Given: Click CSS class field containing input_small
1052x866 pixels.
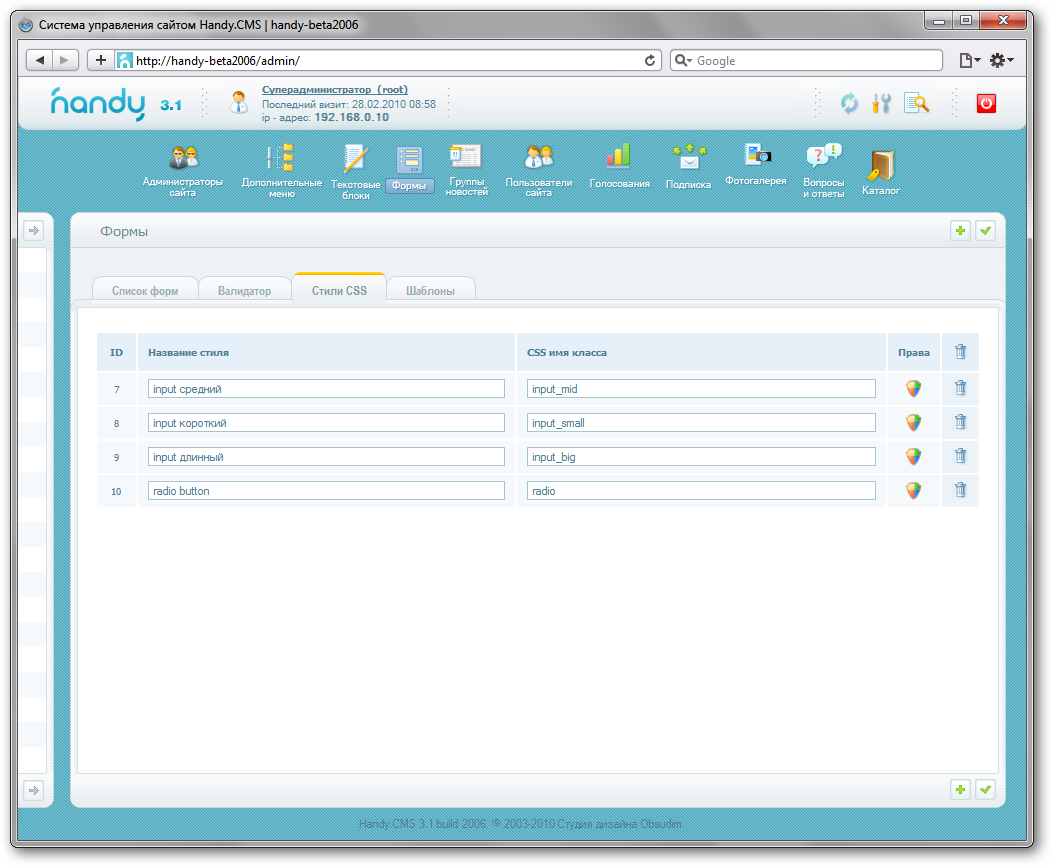Looking at the screenshot, I should [x=701, y=423].
